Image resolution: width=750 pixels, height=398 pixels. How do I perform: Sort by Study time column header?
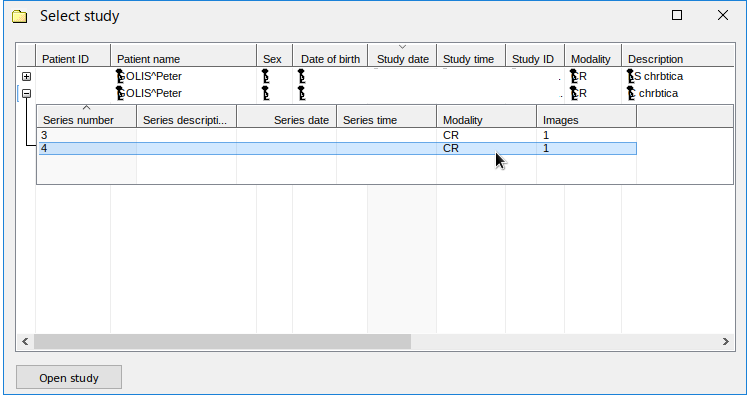pos(471,55)
